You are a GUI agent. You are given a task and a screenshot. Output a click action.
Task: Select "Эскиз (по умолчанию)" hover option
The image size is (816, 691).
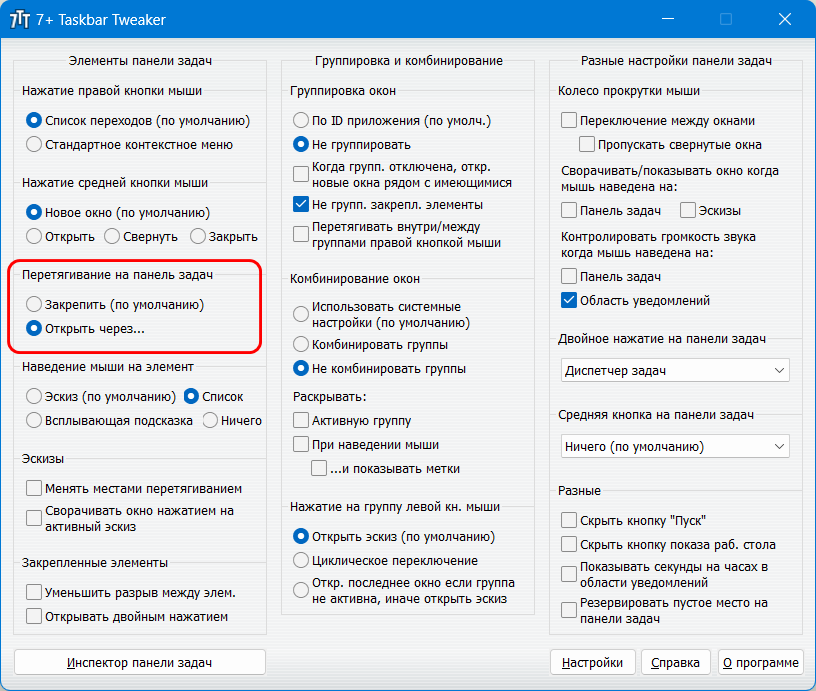click(x=34, y=396)
